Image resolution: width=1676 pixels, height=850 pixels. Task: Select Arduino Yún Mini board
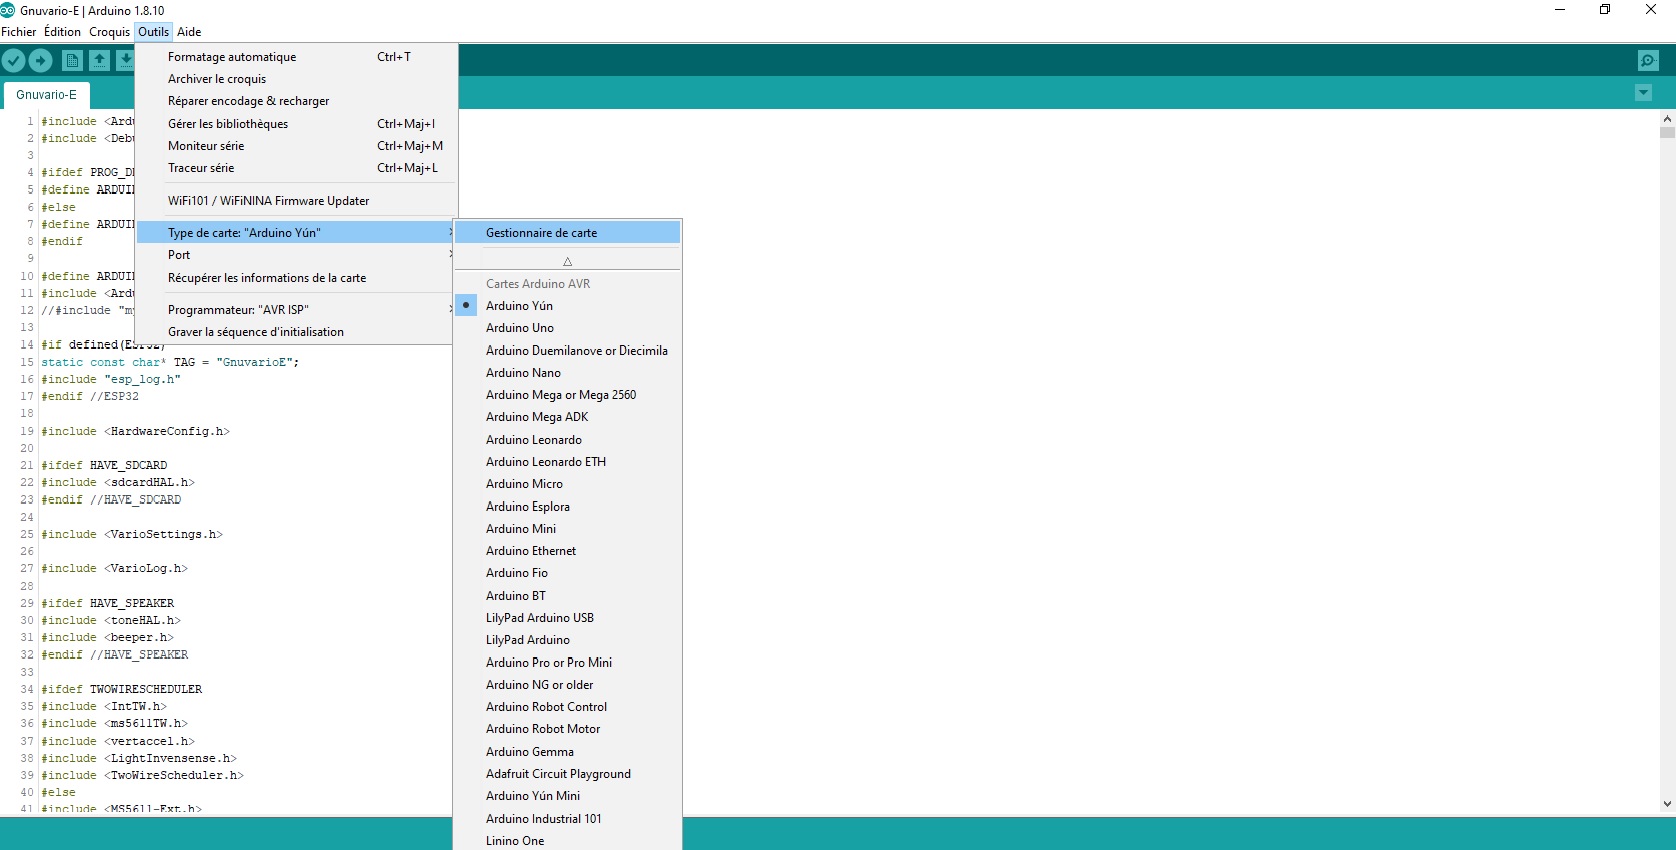[x=567, y=796]
